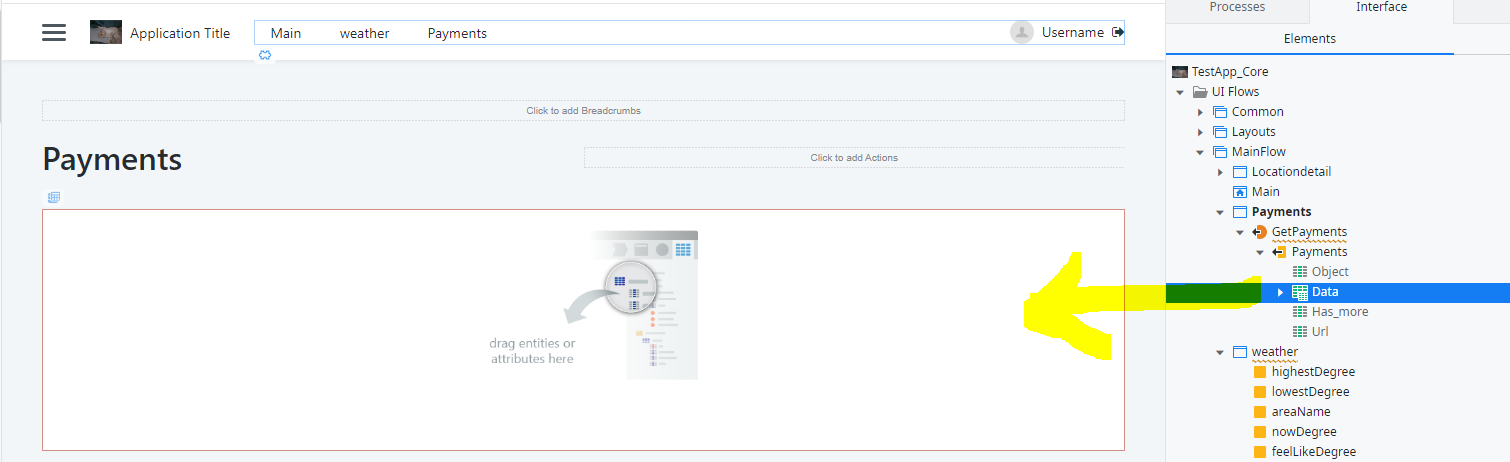The image size is (1510, 462).
Task: Open the hamburger menu icon
Action: 54,32
